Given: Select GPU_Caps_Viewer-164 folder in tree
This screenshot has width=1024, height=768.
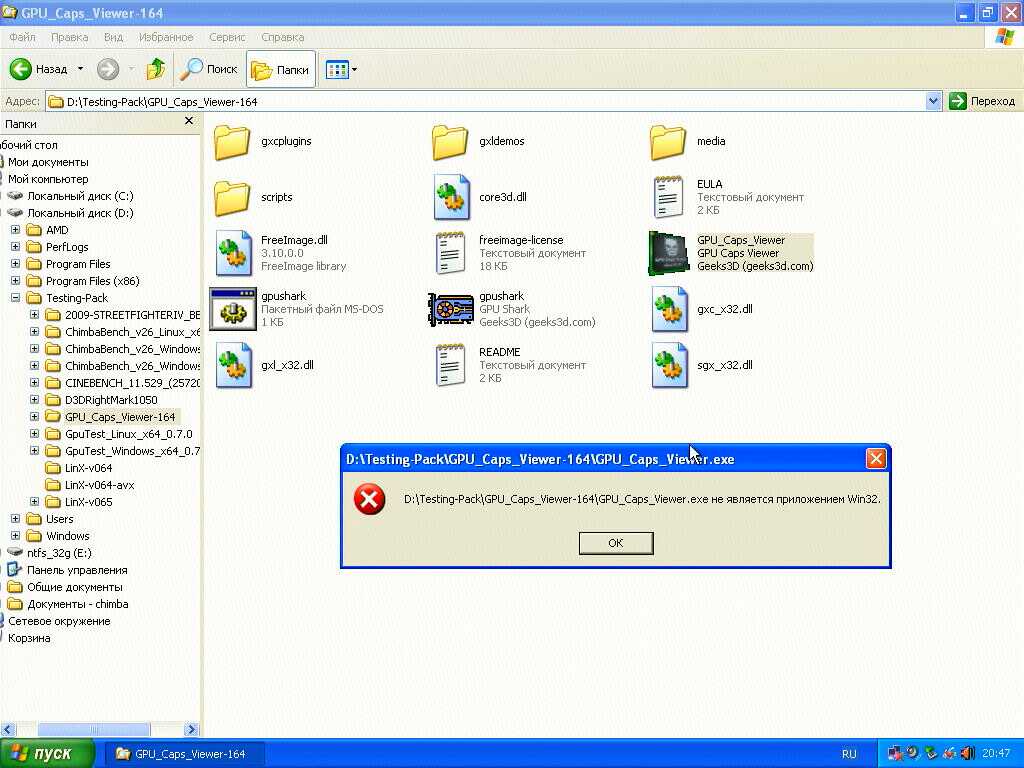Looking at the screenshot, I should [x=120, y=417].
